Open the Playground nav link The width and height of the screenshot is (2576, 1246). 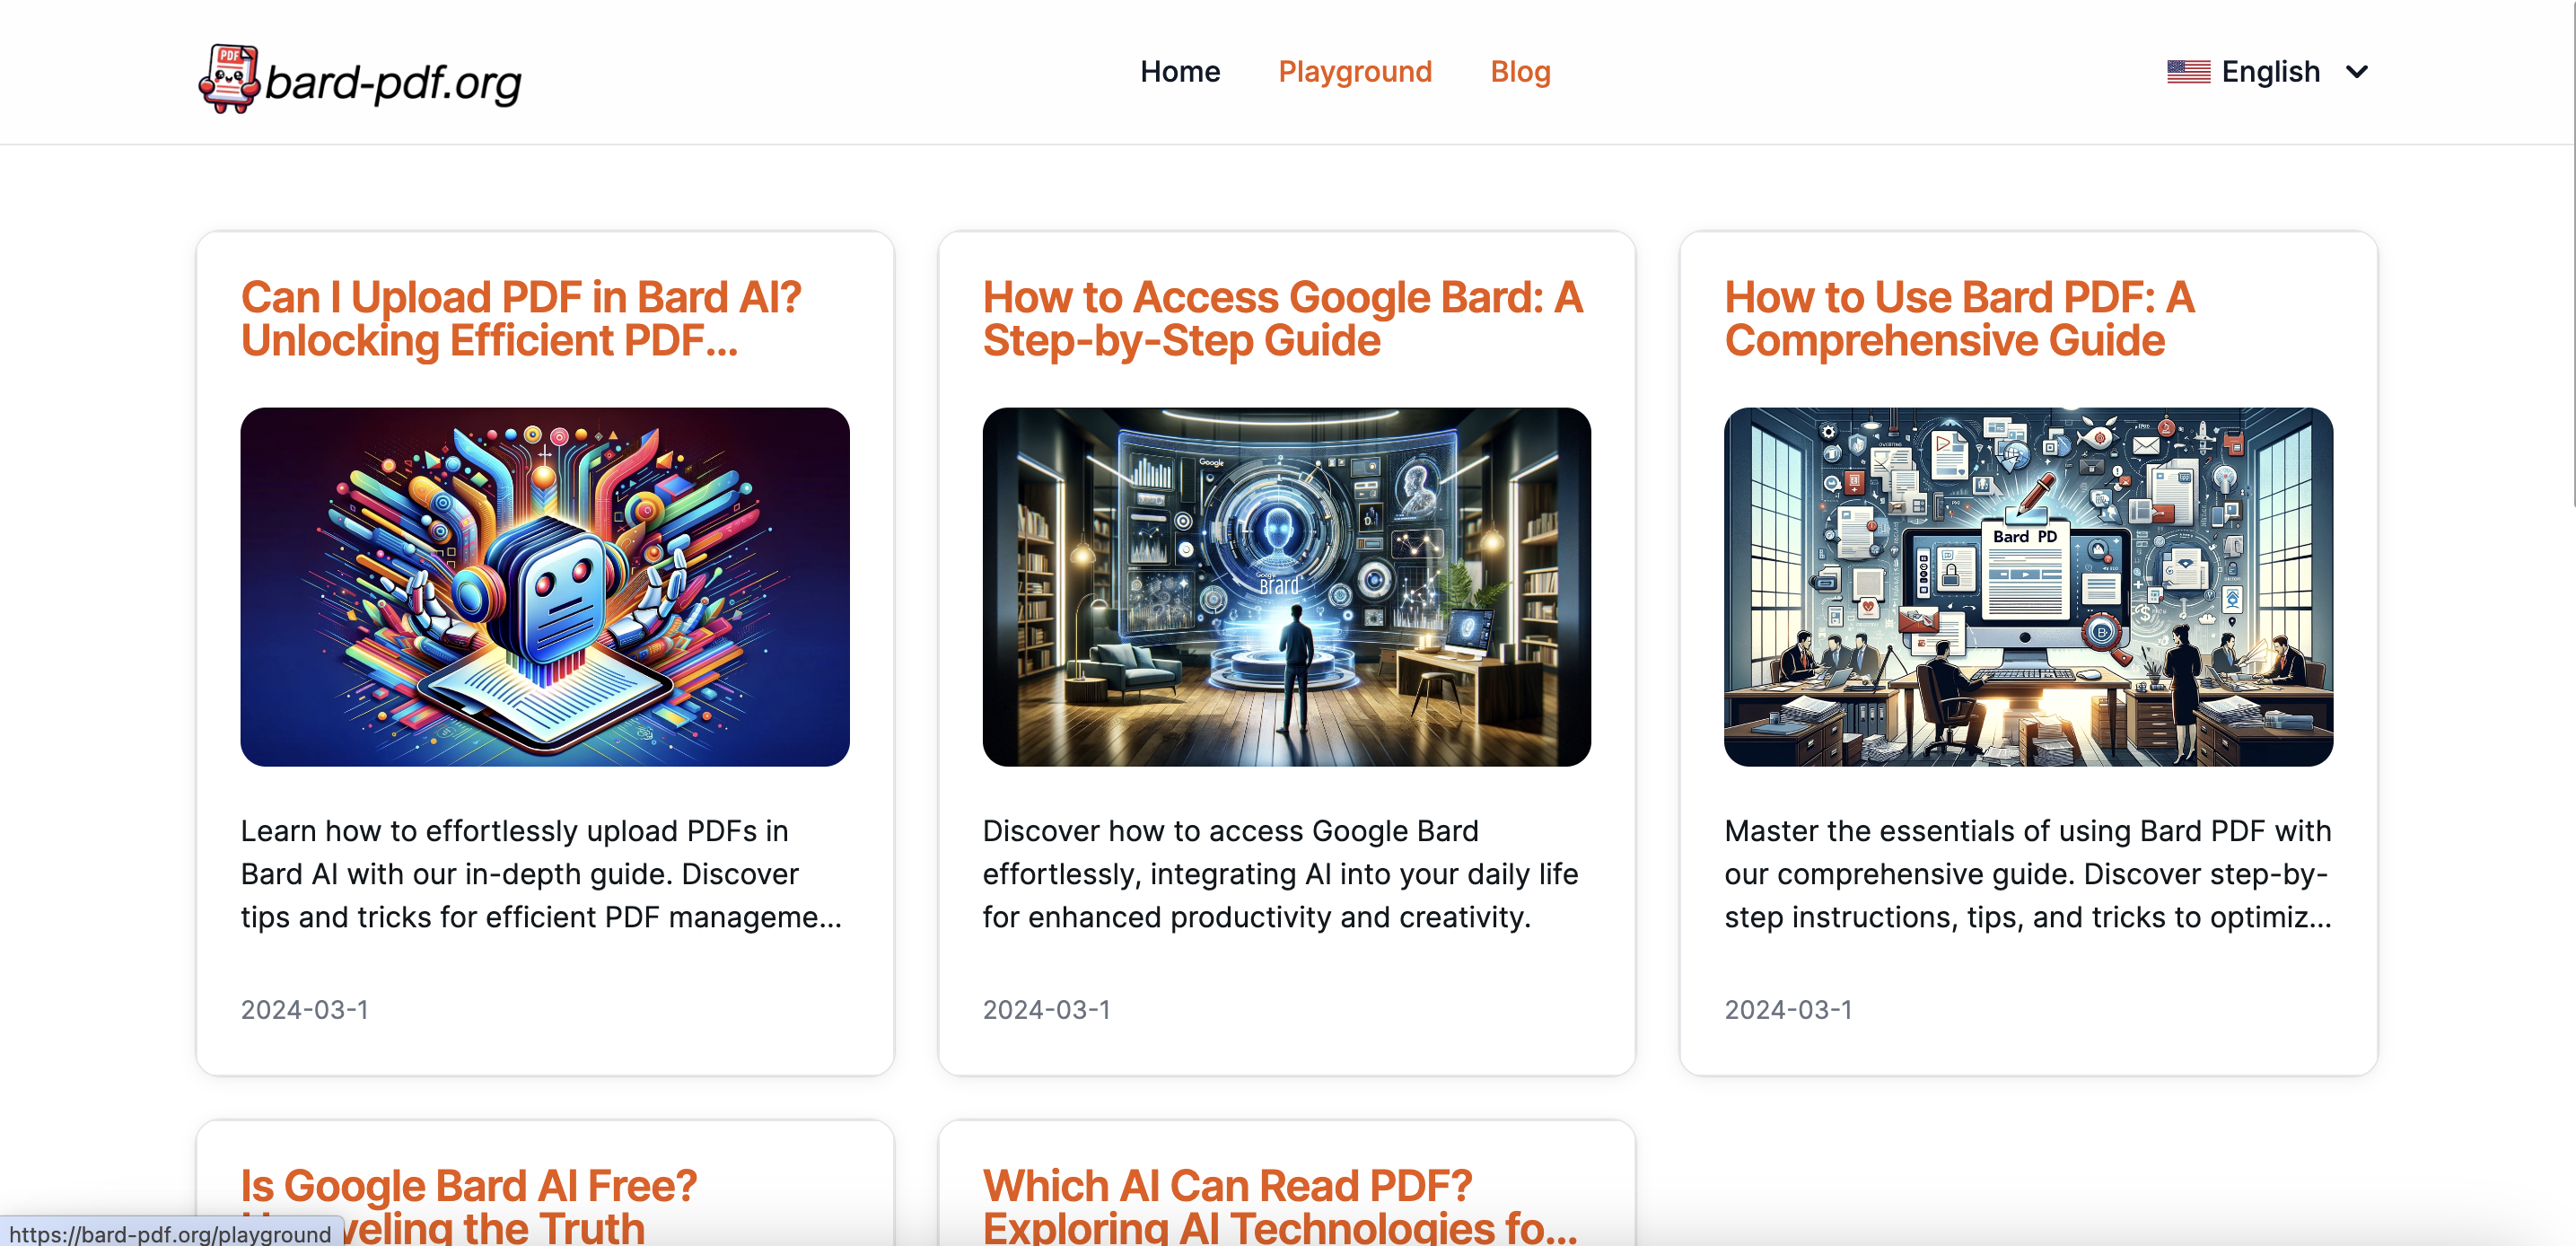tap(1354, 72)
